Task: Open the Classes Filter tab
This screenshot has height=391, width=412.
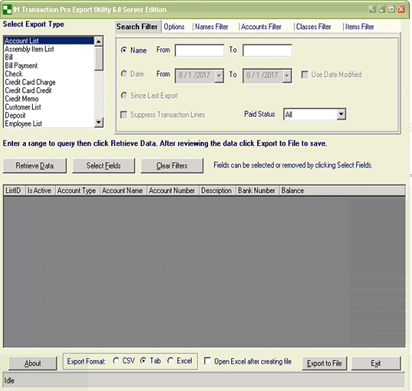Action: click(313, 27)
